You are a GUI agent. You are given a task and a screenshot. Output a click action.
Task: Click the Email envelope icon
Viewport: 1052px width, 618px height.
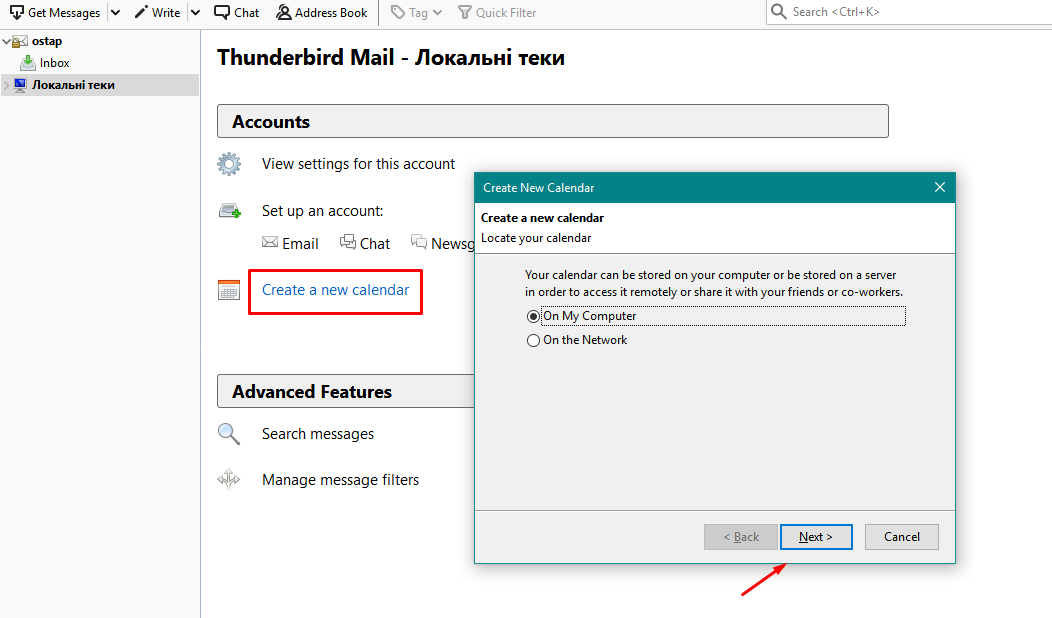click(270, 242)
